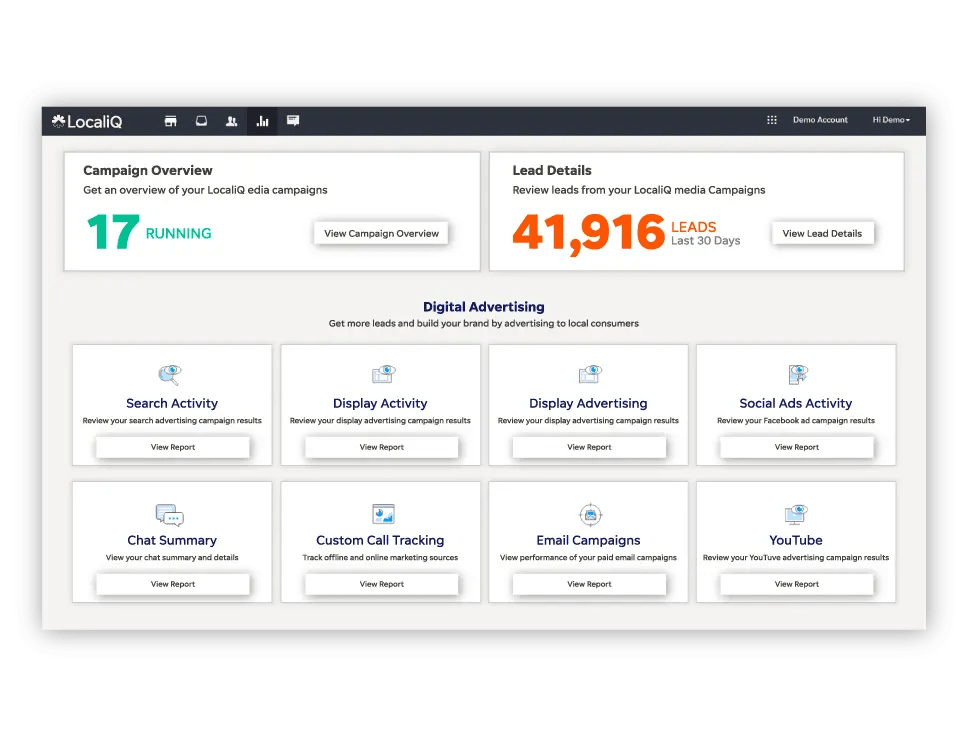Click the YouTube card title

796,540
